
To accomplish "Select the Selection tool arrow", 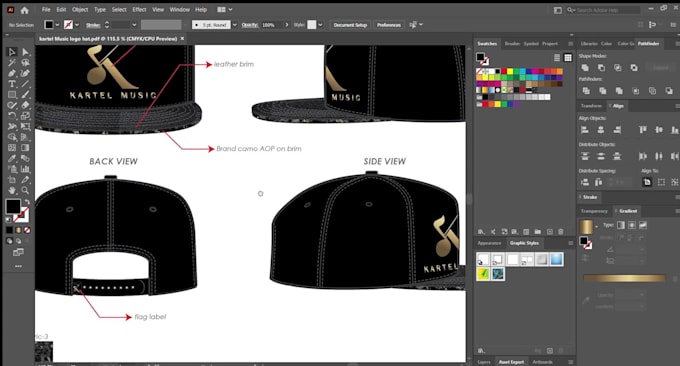I will click(12, 52).
